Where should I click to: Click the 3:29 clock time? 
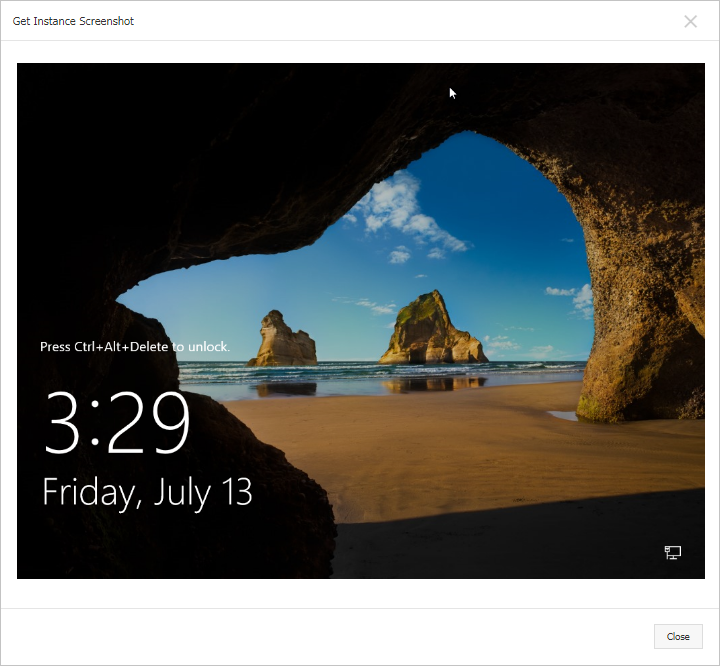pos(117,423)
